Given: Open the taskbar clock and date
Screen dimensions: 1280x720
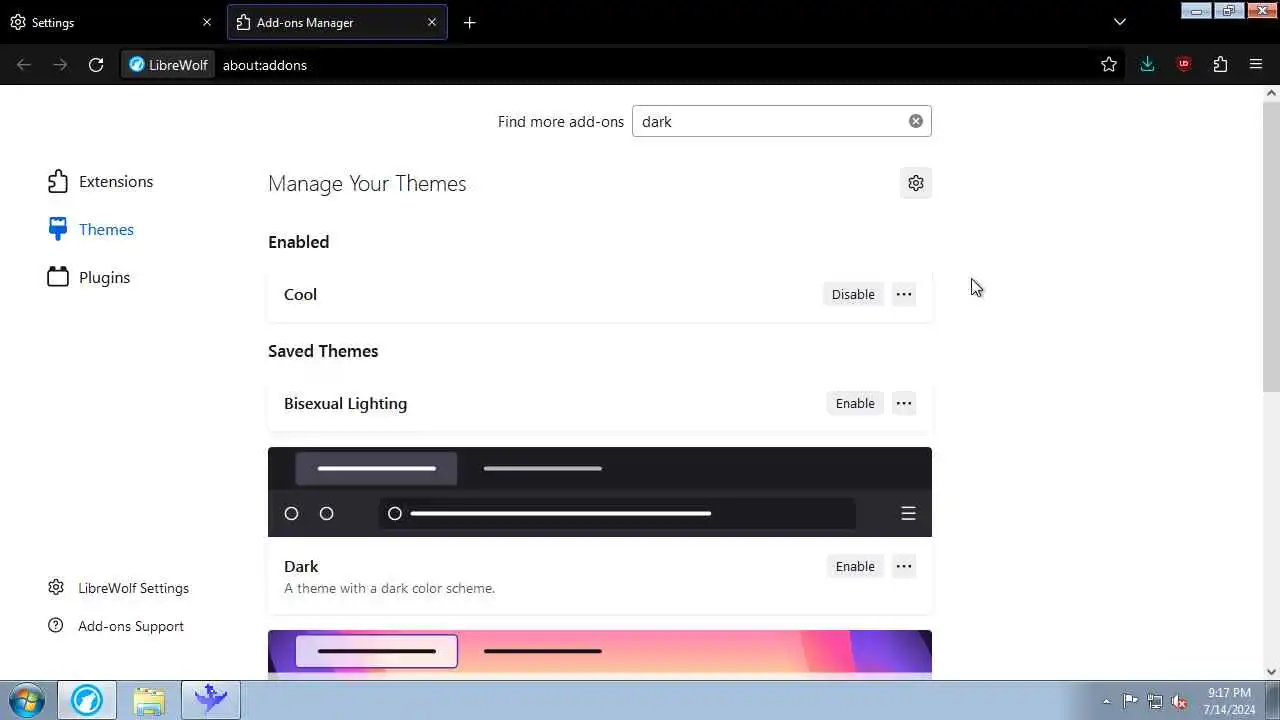Looking at the screenshot, I should (x=1229, y=701).
